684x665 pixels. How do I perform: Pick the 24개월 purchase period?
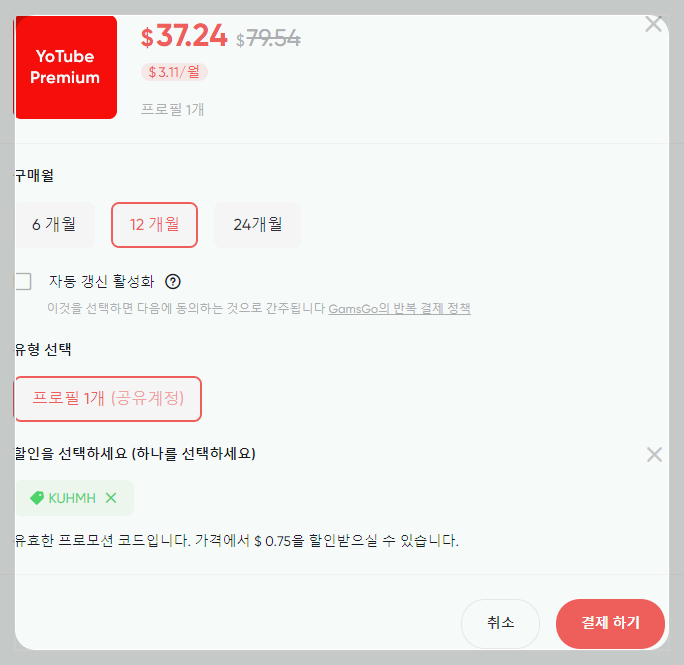pyautogui.click(x=257, y=225)
